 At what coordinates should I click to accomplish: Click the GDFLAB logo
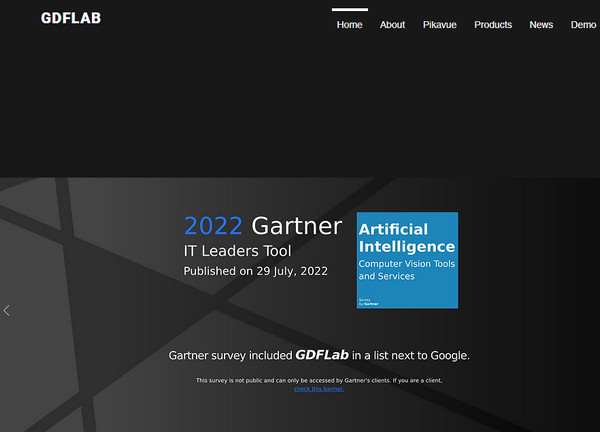[x=71, y=18]
